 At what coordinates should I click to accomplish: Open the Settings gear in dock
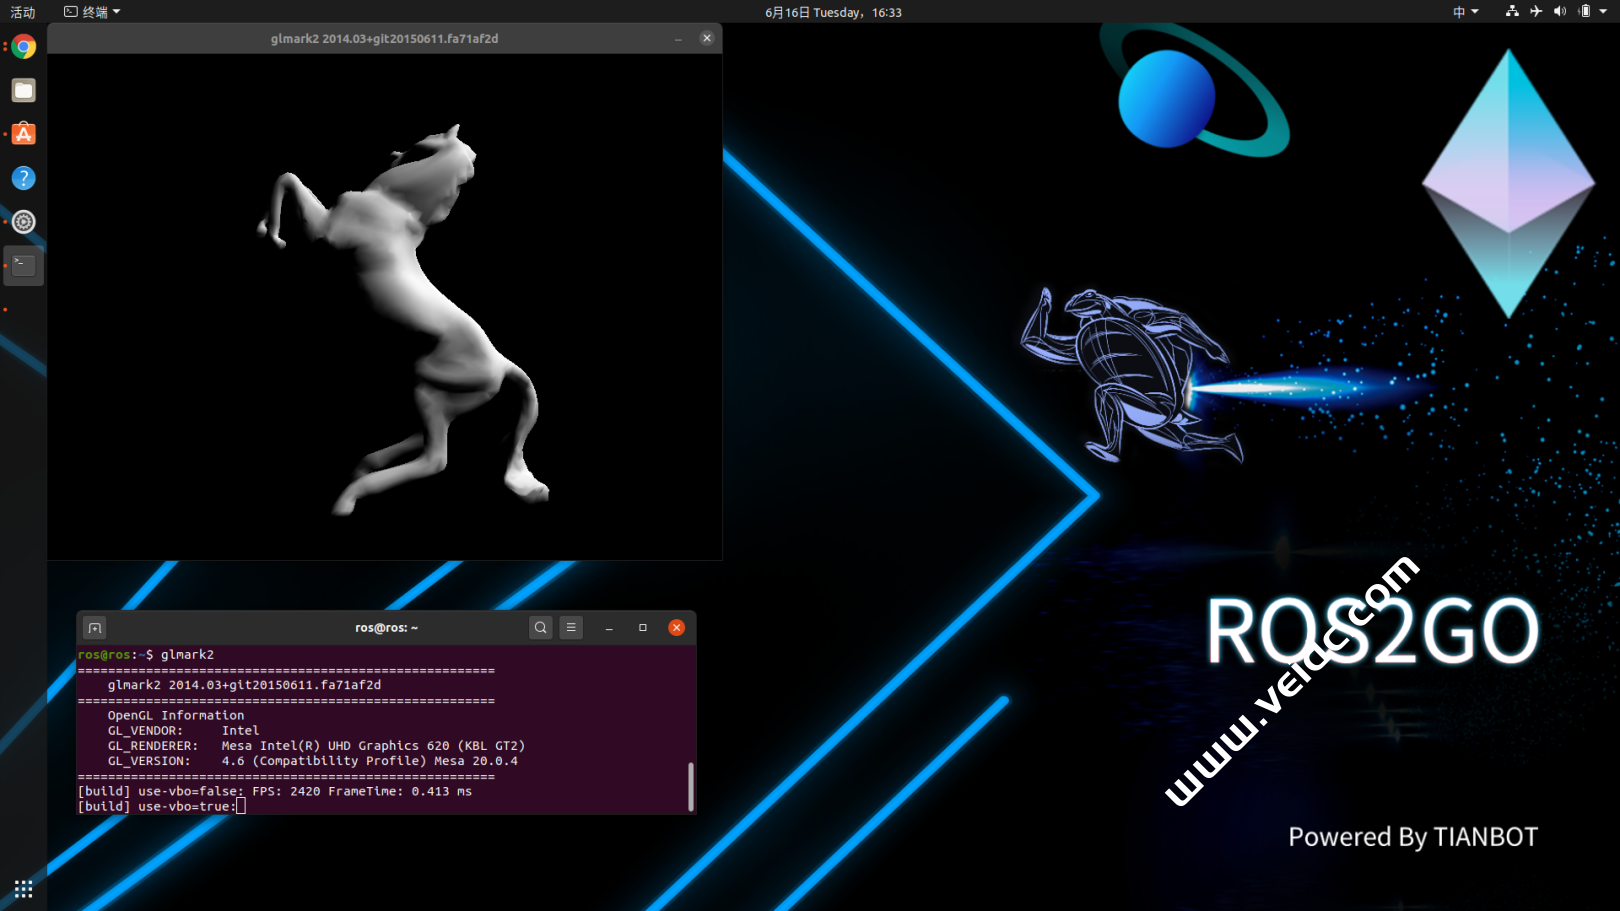(23, 222)
